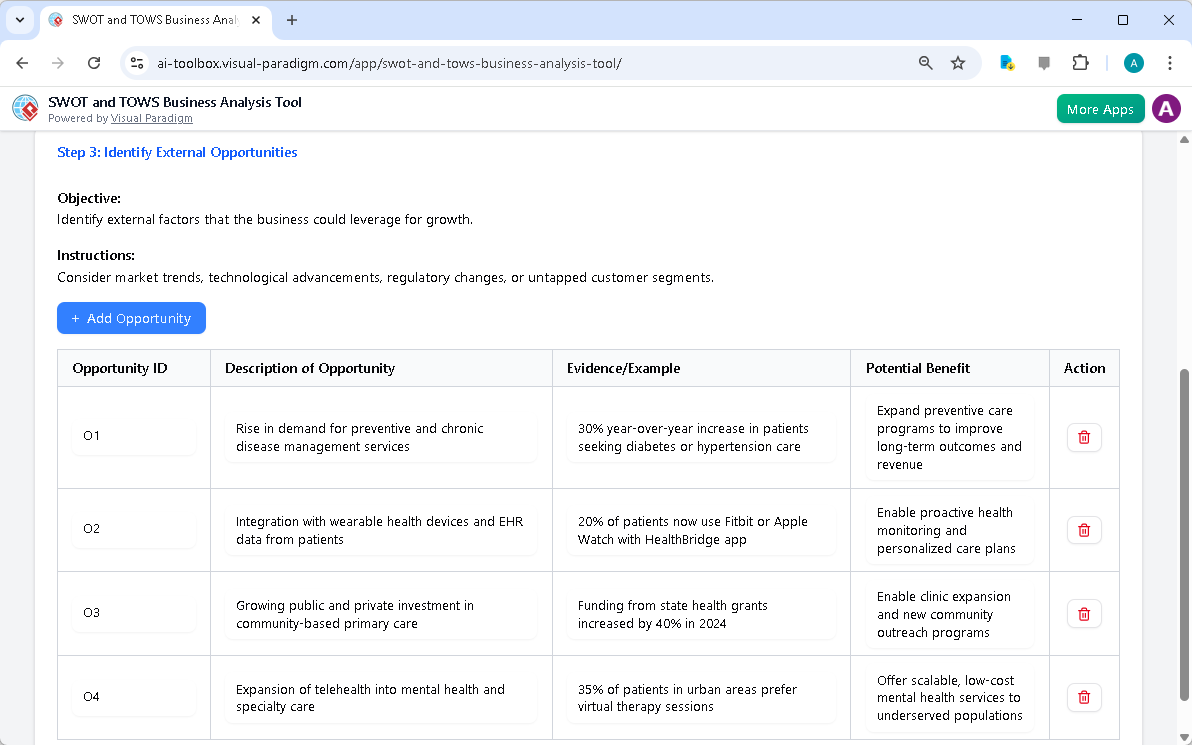Click the More Apps button

1100,108
